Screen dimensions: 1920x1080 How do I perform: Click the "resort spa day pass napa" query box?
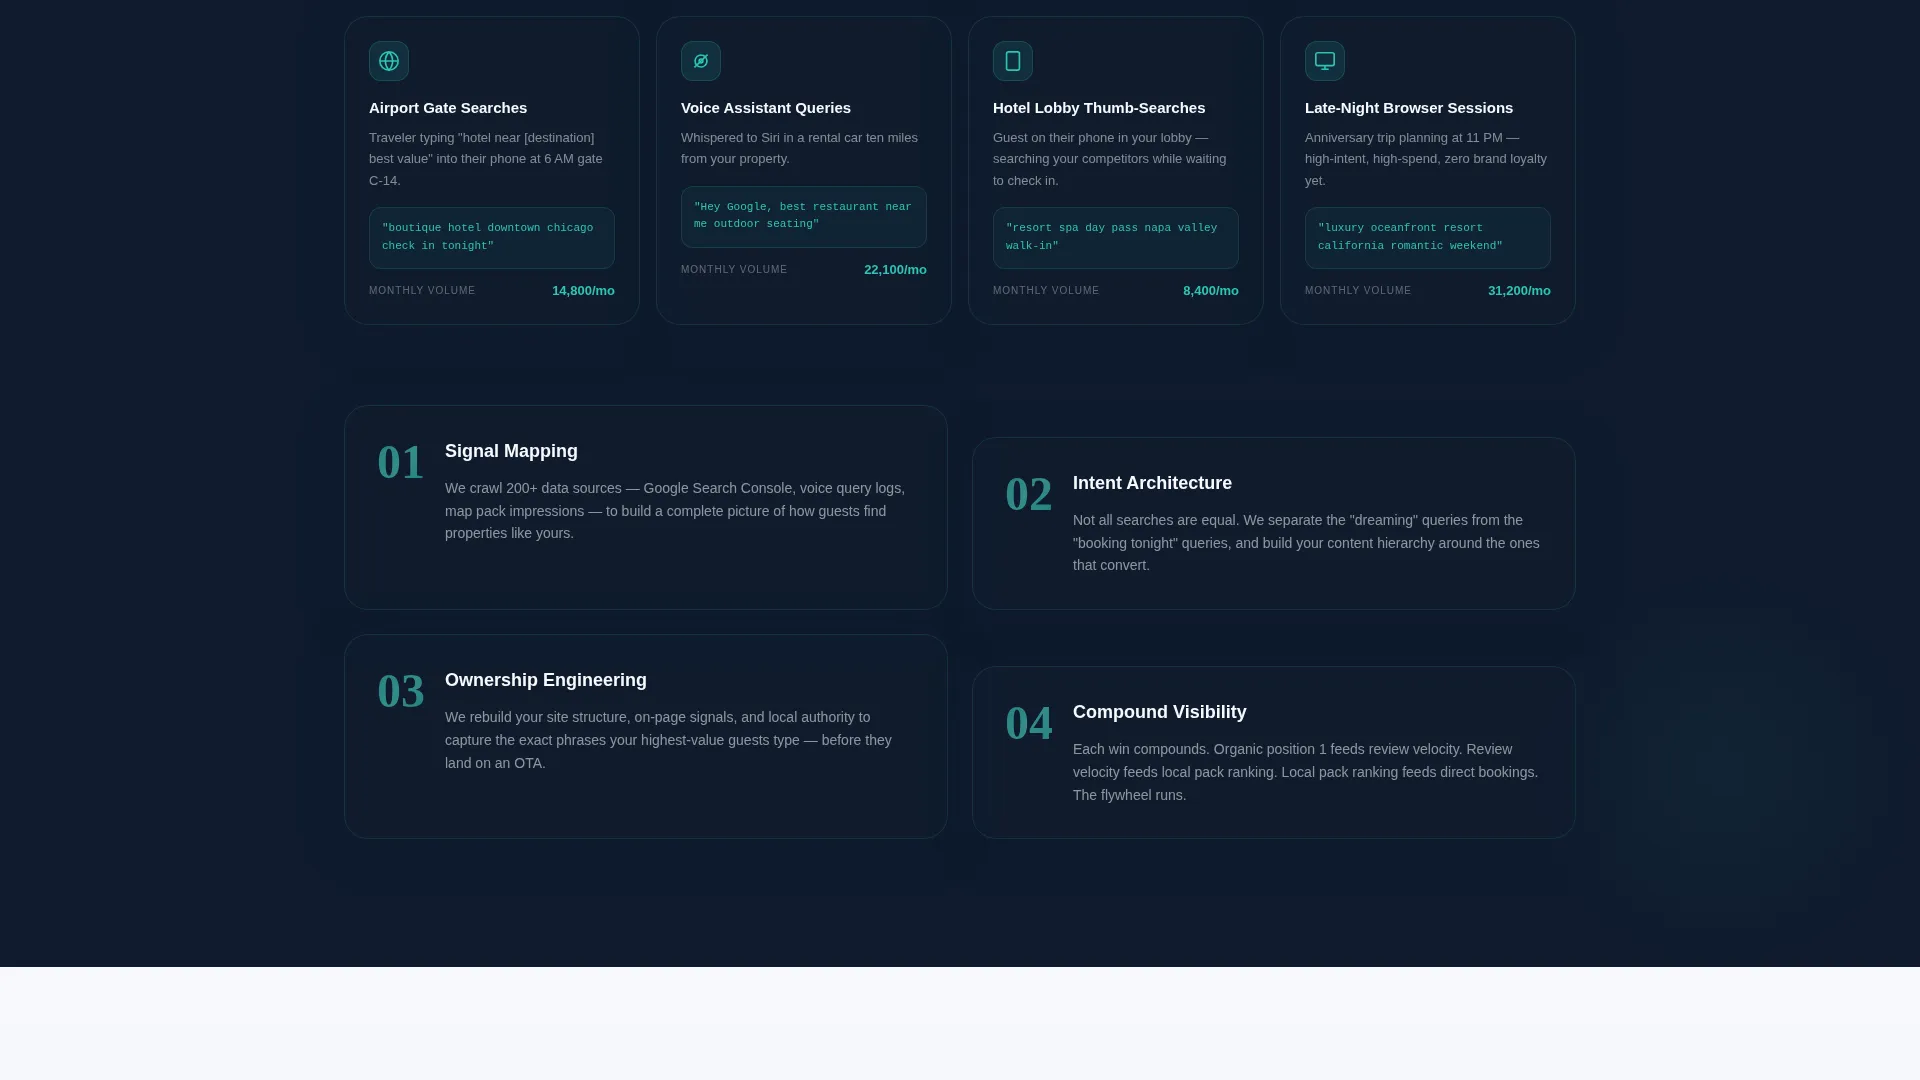click(x=1116, y=238)
